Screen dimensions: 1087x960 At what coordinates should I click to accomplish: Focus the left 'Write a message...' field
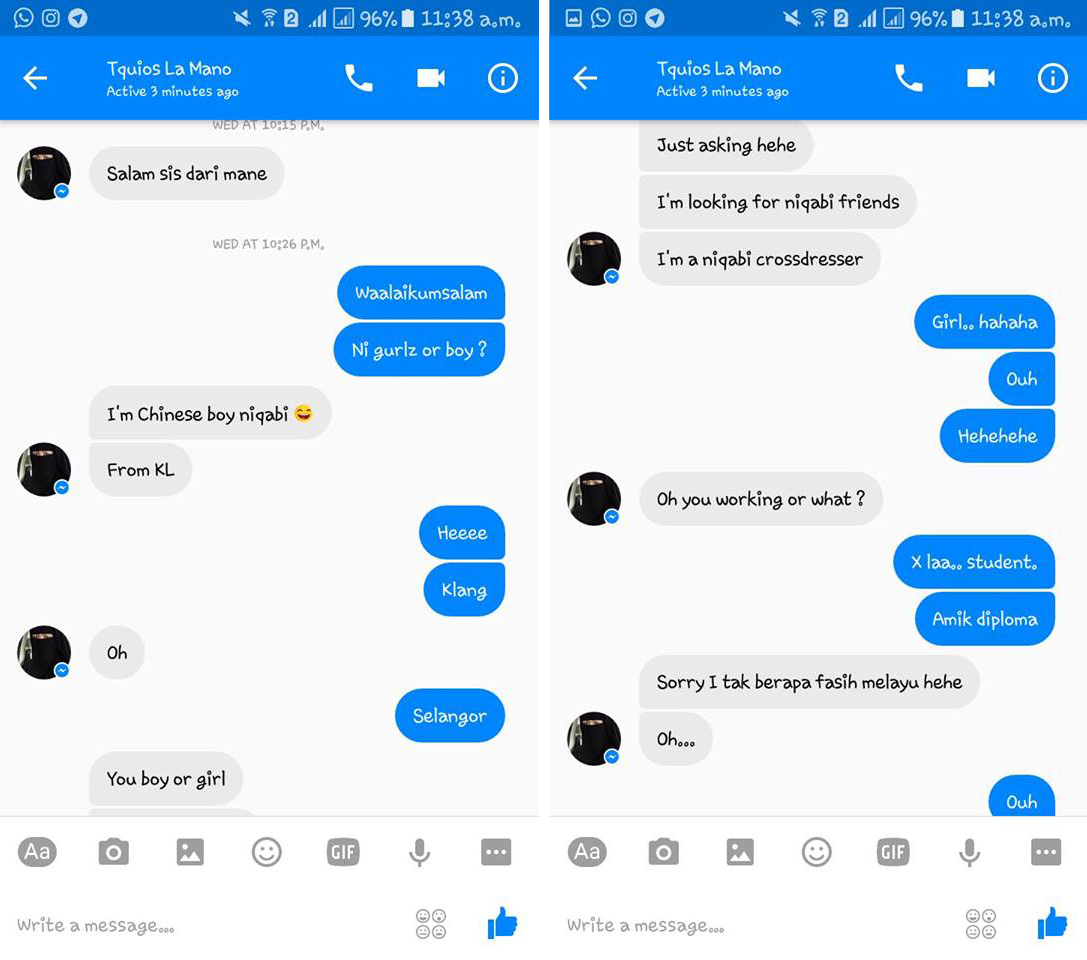(208, 925)
